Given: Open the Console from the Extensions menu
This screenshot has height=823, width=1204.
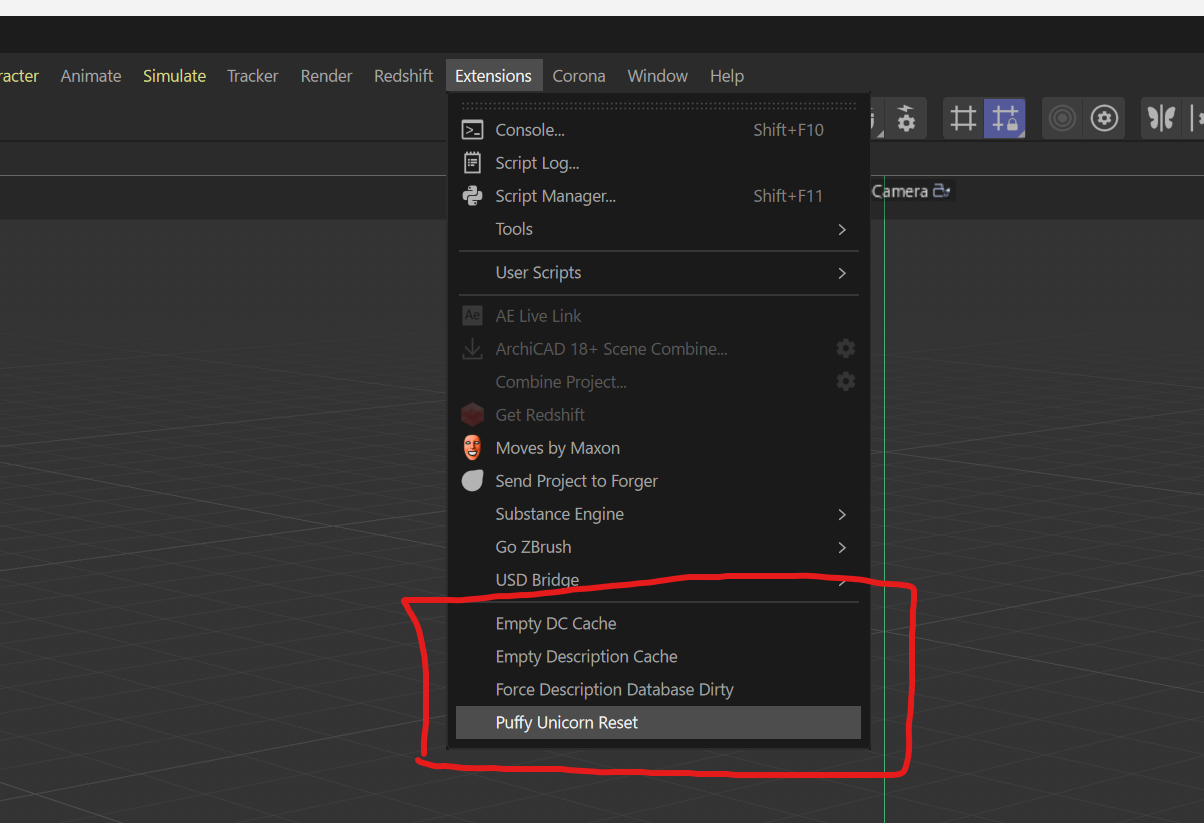Looking at the screenshot, I should [658, 130].
